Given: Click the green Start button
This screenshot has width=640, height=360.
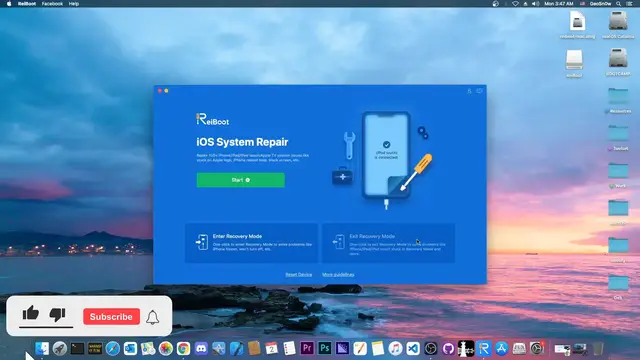Looking at the screenshot, I should pos(240,180).
